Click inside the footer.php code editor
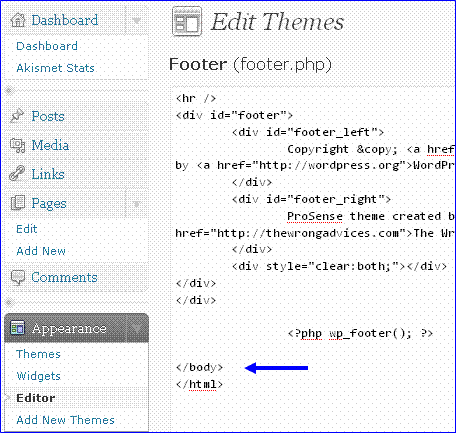Image resolution: width=456 pixels, height=433 pixels. tap(313, 258)
